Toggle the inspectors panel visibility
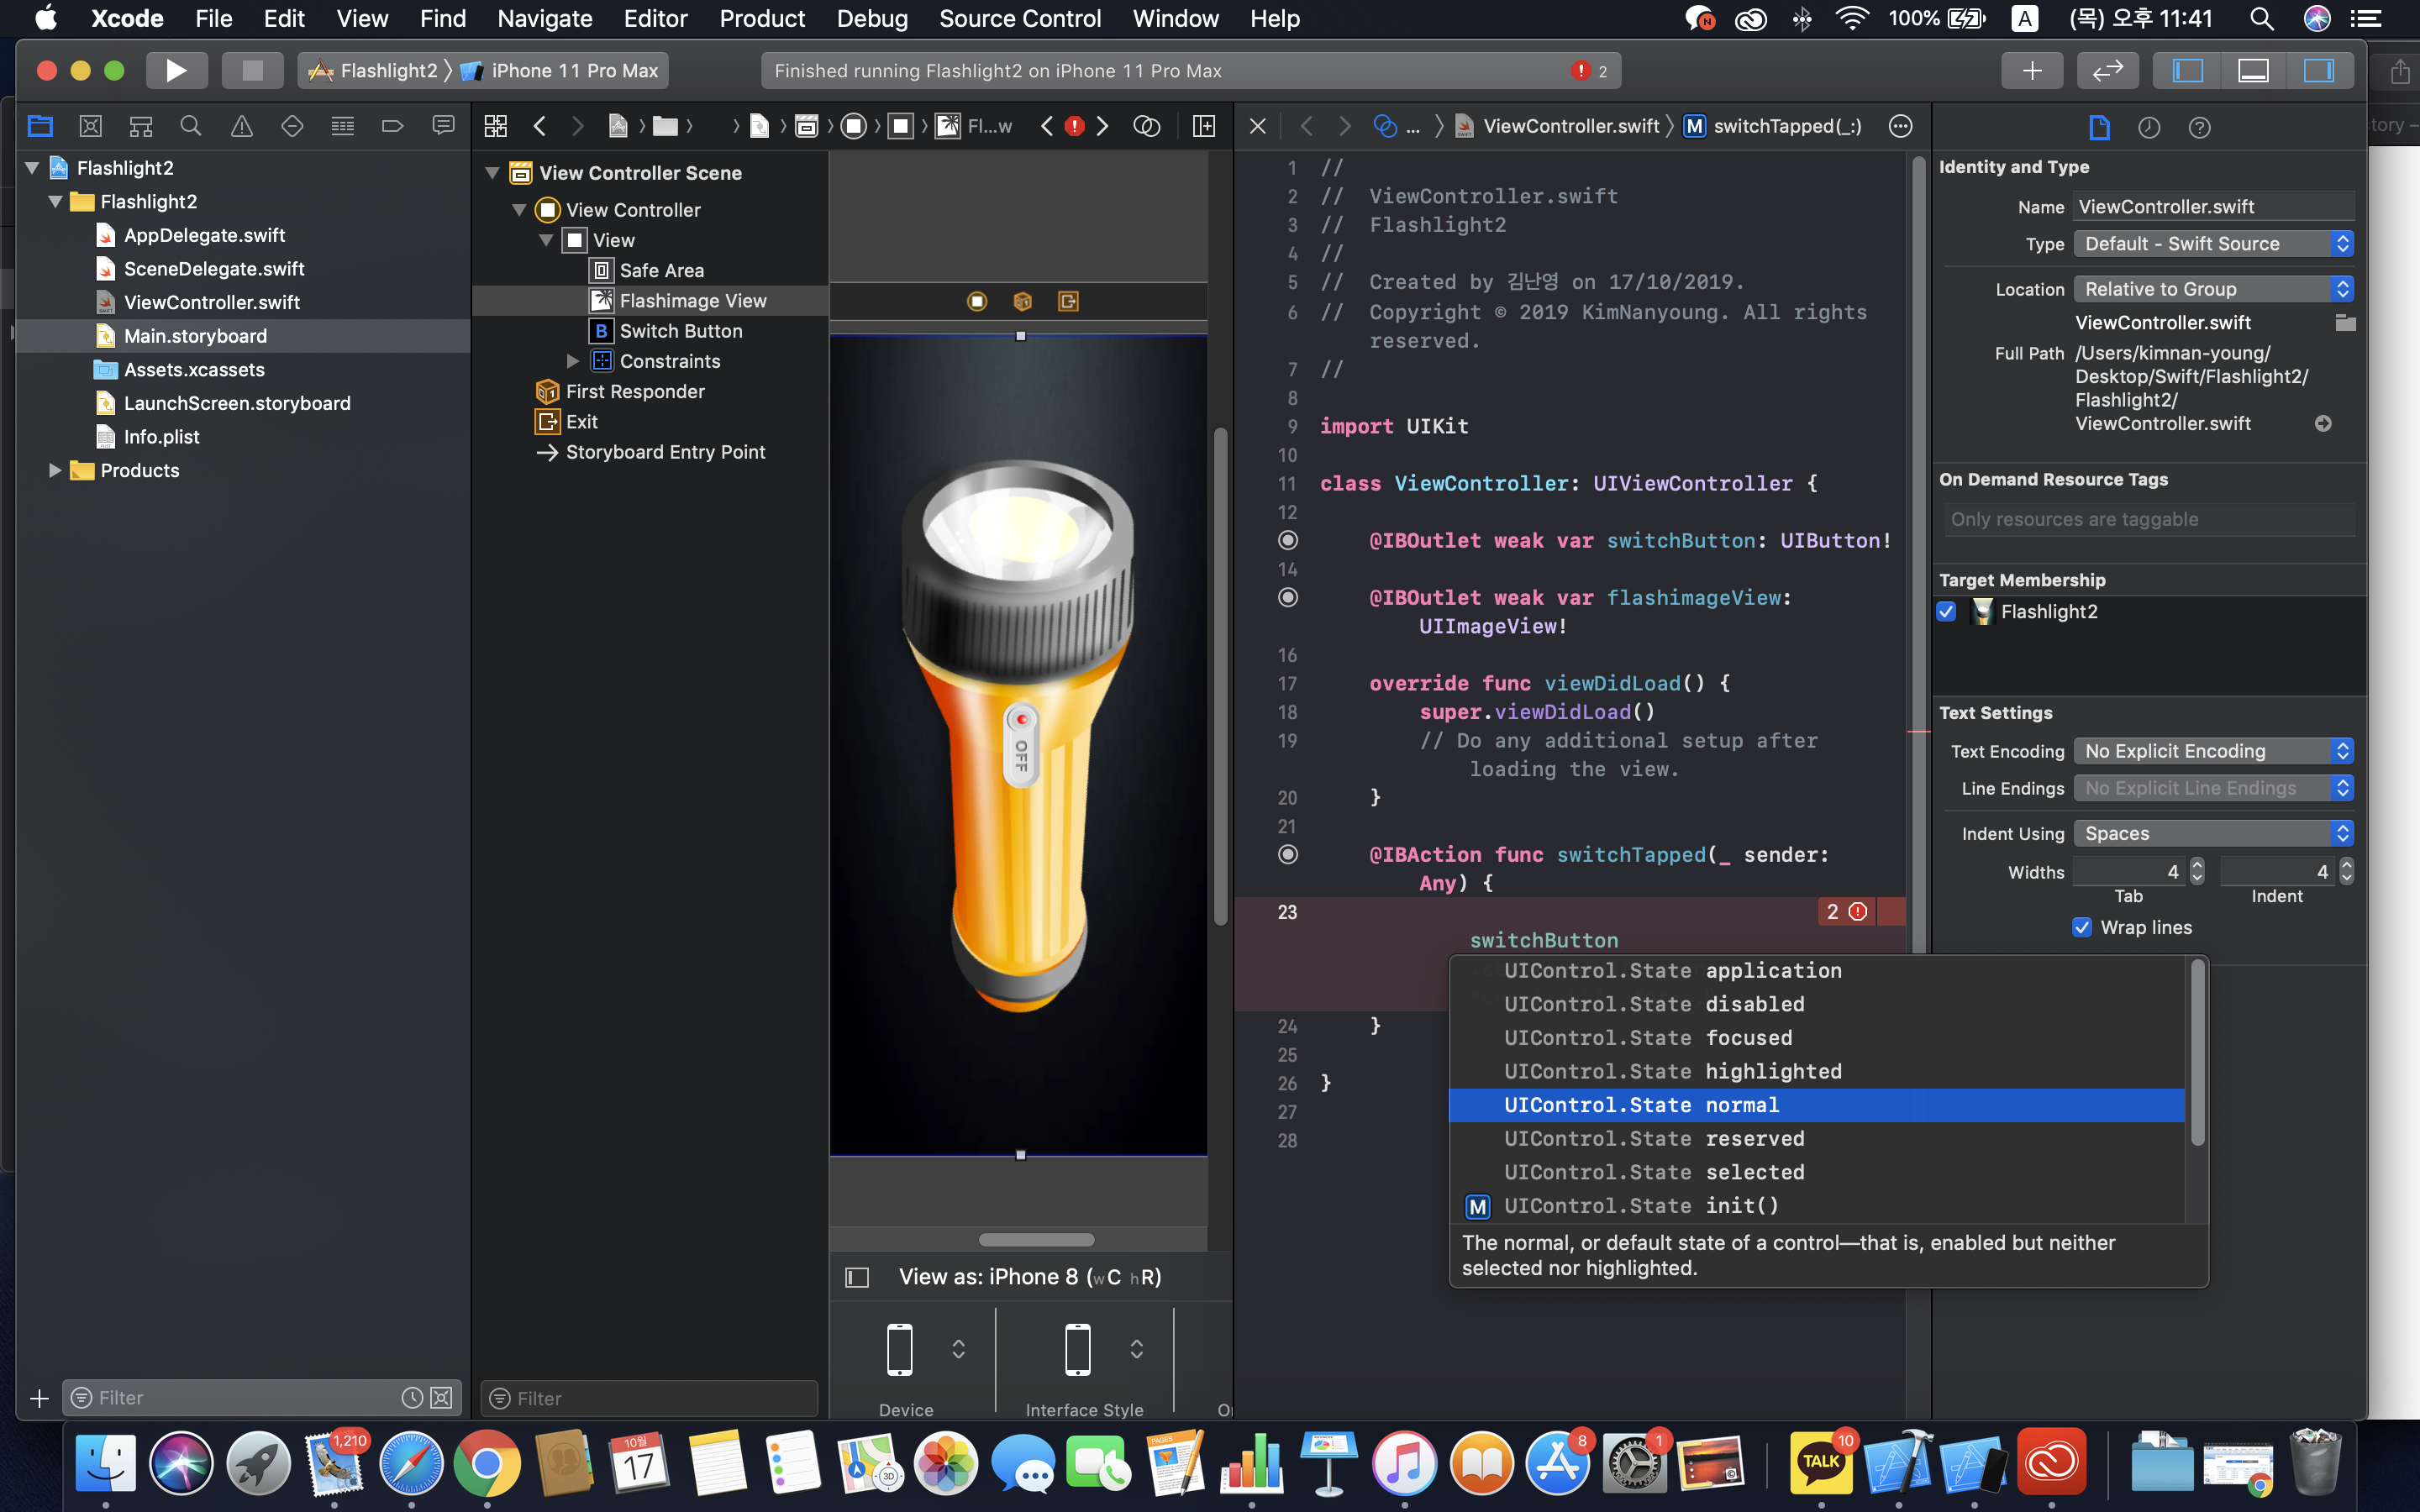 2318,70
